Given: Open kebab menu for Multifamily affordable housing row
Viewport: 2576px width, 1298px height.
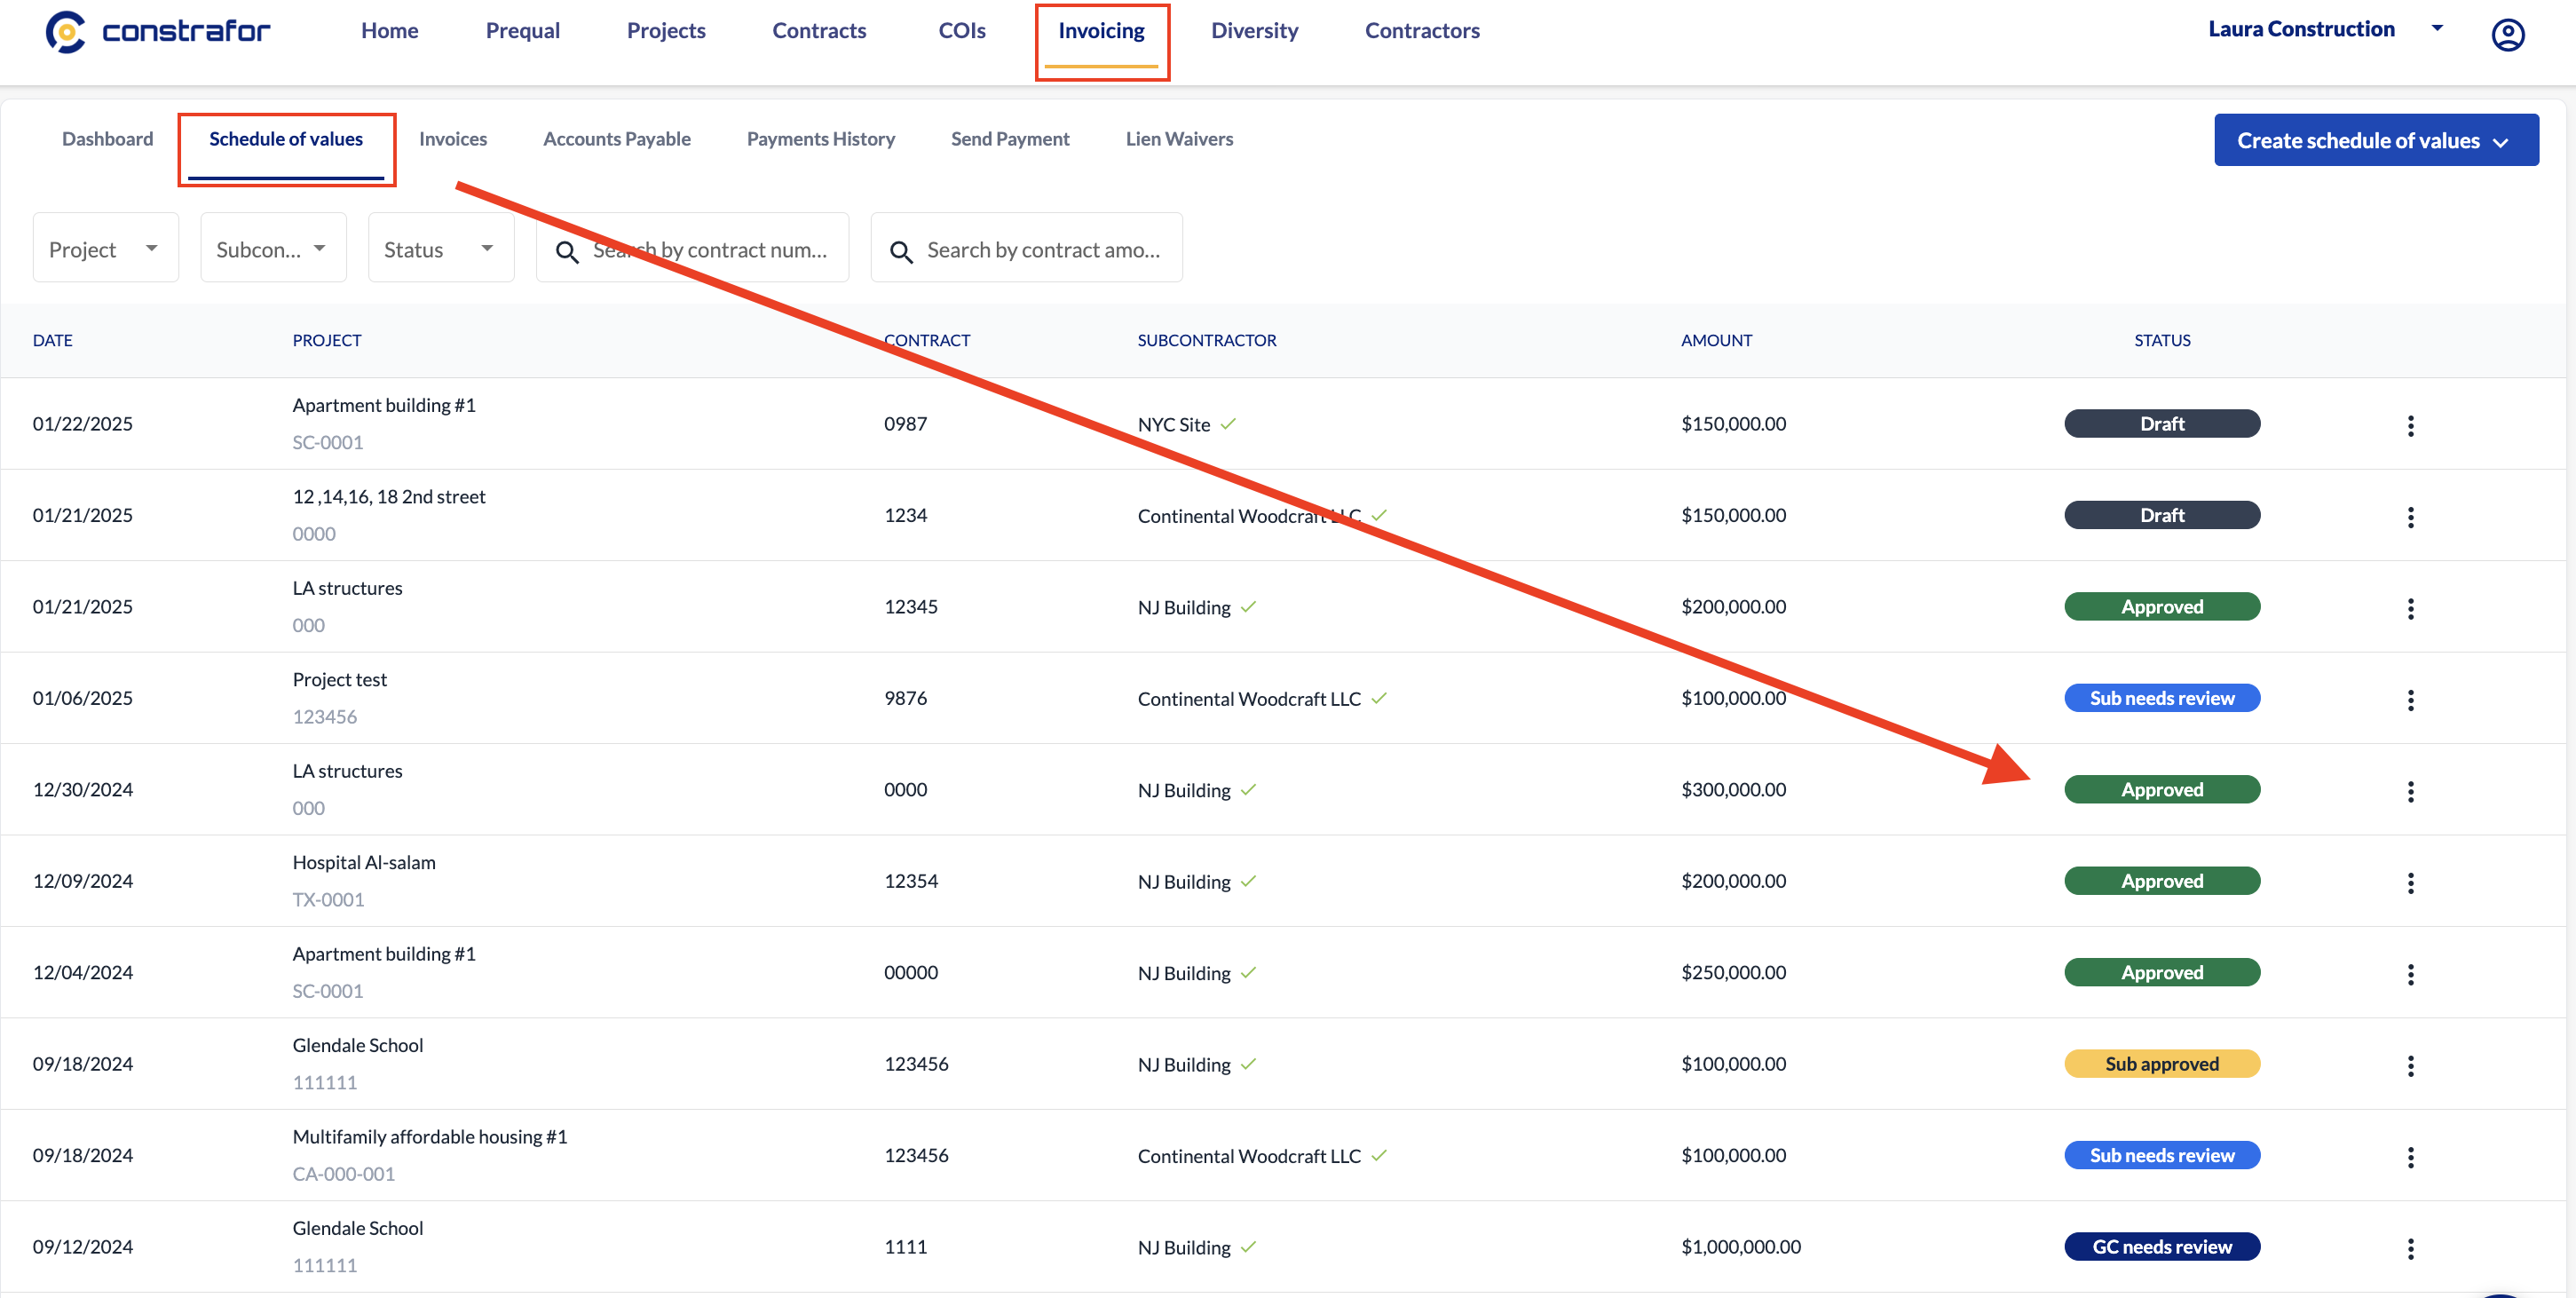Looking at the screenshot, I should [x=2410, y=1157].
